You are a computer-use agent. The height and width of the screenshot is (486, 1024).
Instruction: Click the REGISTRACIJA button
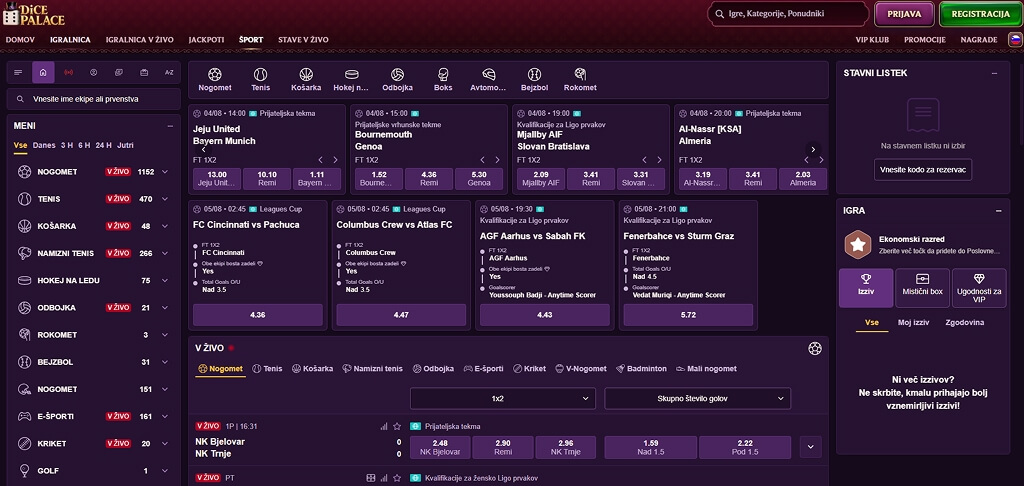tap(981, 14)
